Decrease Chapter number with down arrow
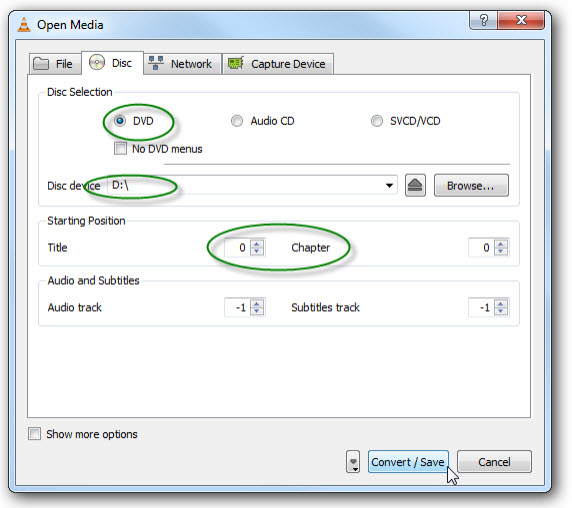This screenshot has height=508, width=572. coord(500,252)
